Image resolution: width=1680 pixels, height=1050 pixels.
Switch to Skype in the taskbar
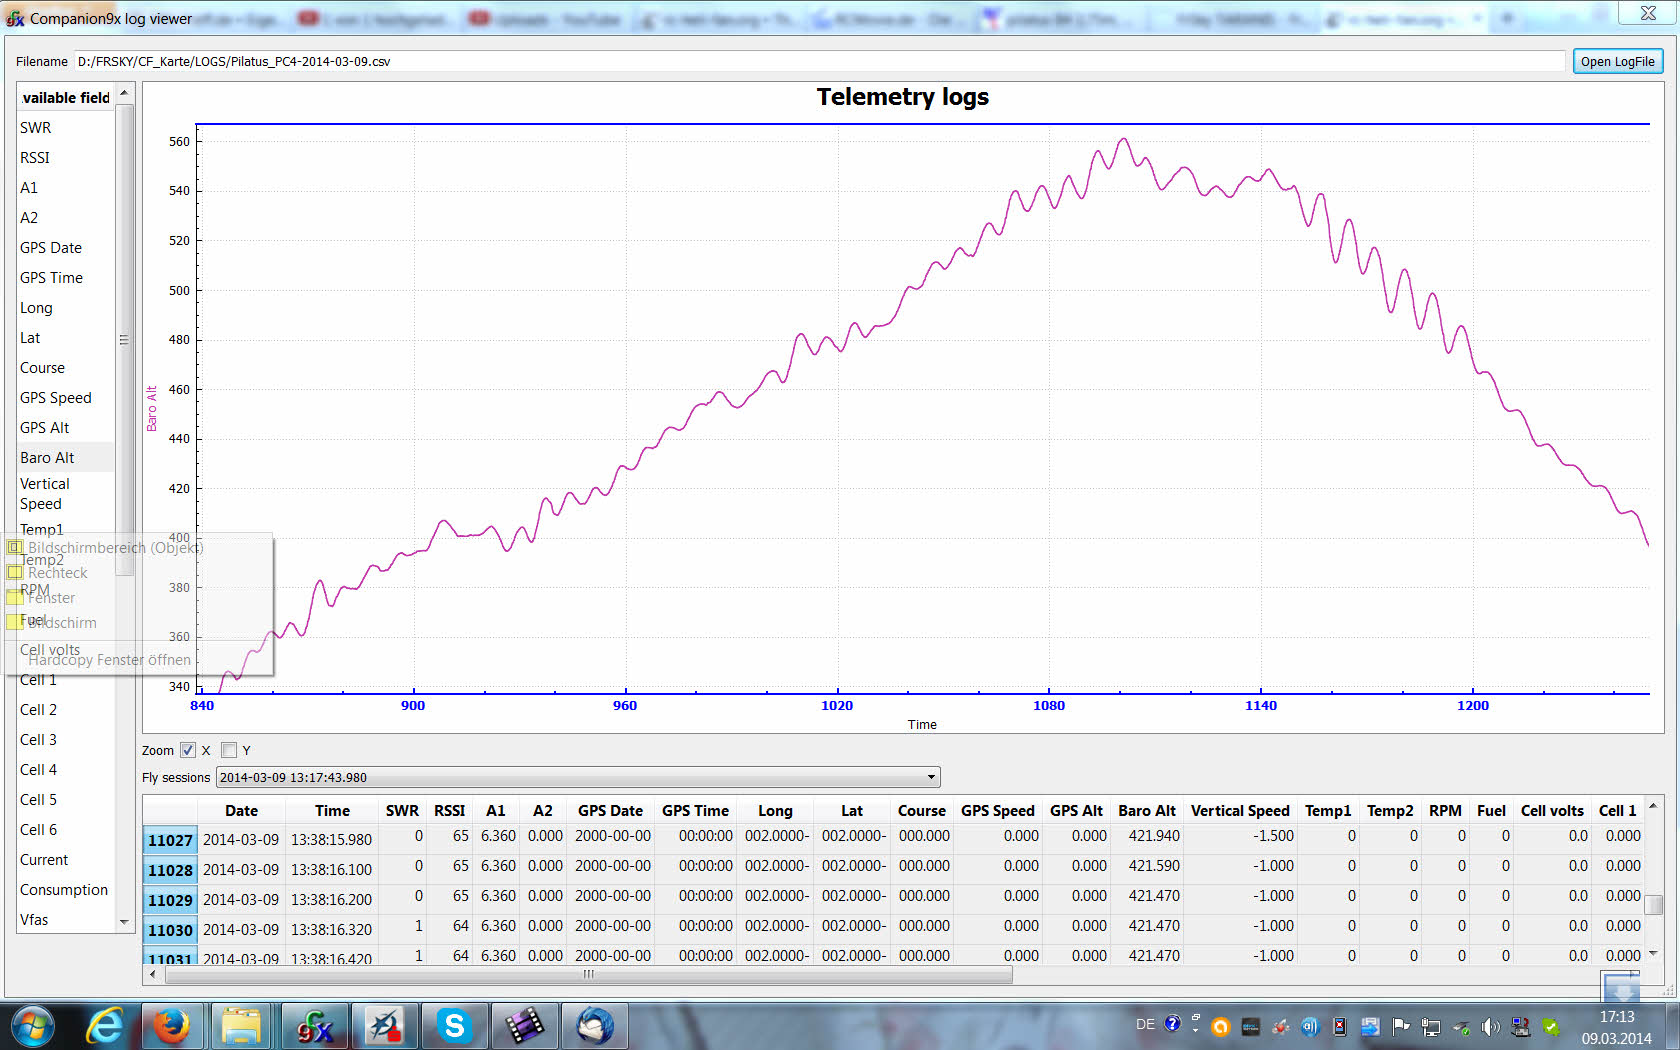pos(454,1026)
